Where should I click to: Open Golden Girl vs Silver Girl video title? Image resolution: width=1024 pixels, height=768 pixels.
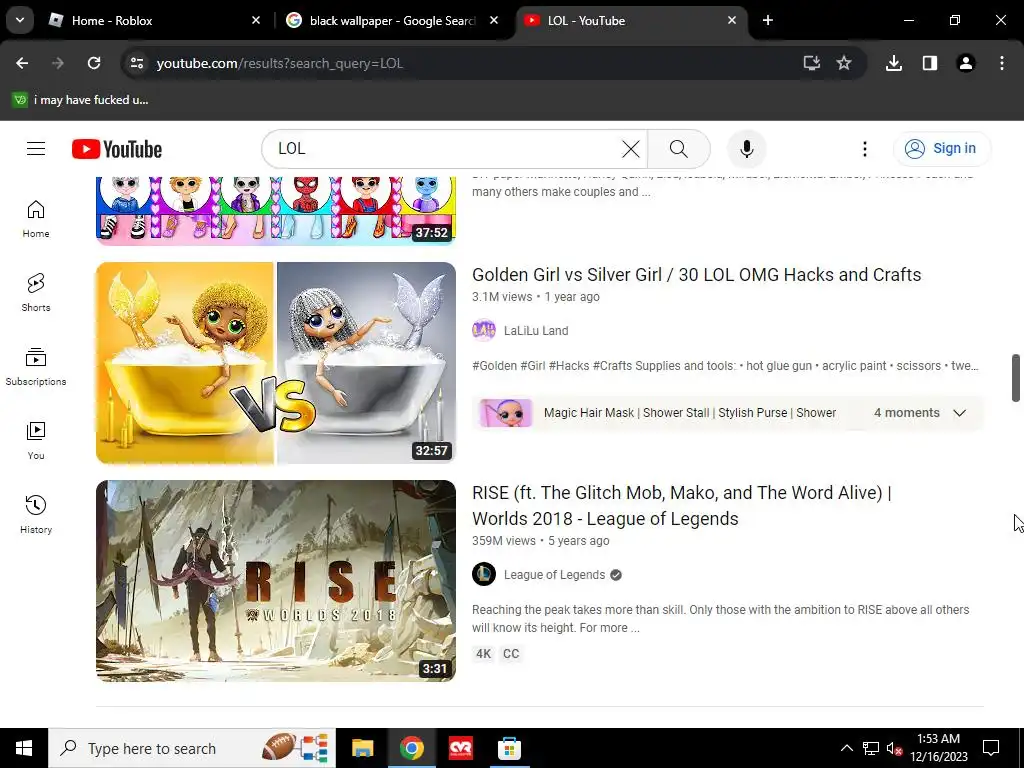click(x=696, y=275)
